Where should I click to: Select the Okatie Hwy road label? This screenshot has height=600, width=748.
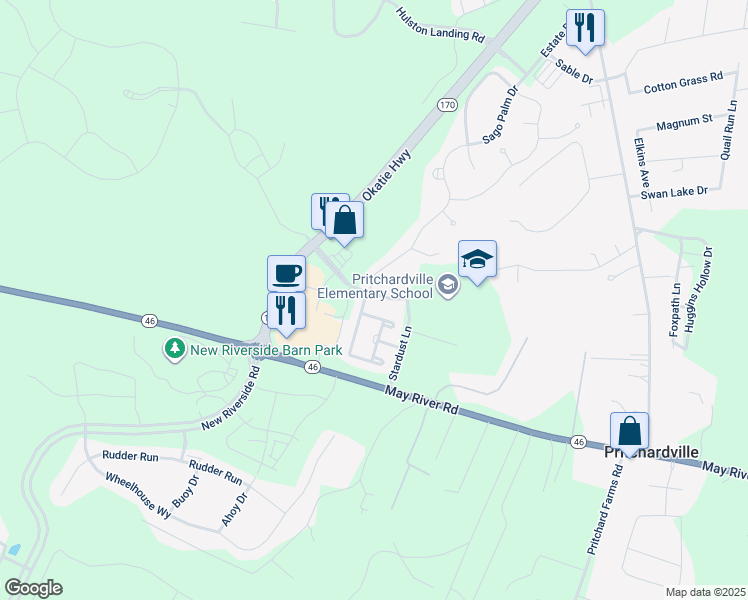coord(386,175)
